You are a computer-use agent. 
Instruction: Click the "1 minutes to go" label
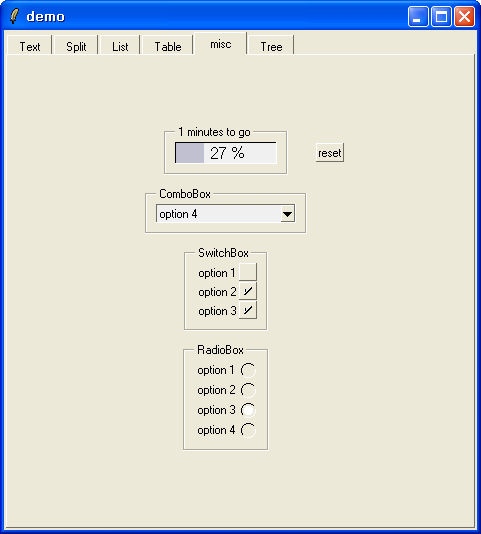pyautogui.click(x=214, y=132)
